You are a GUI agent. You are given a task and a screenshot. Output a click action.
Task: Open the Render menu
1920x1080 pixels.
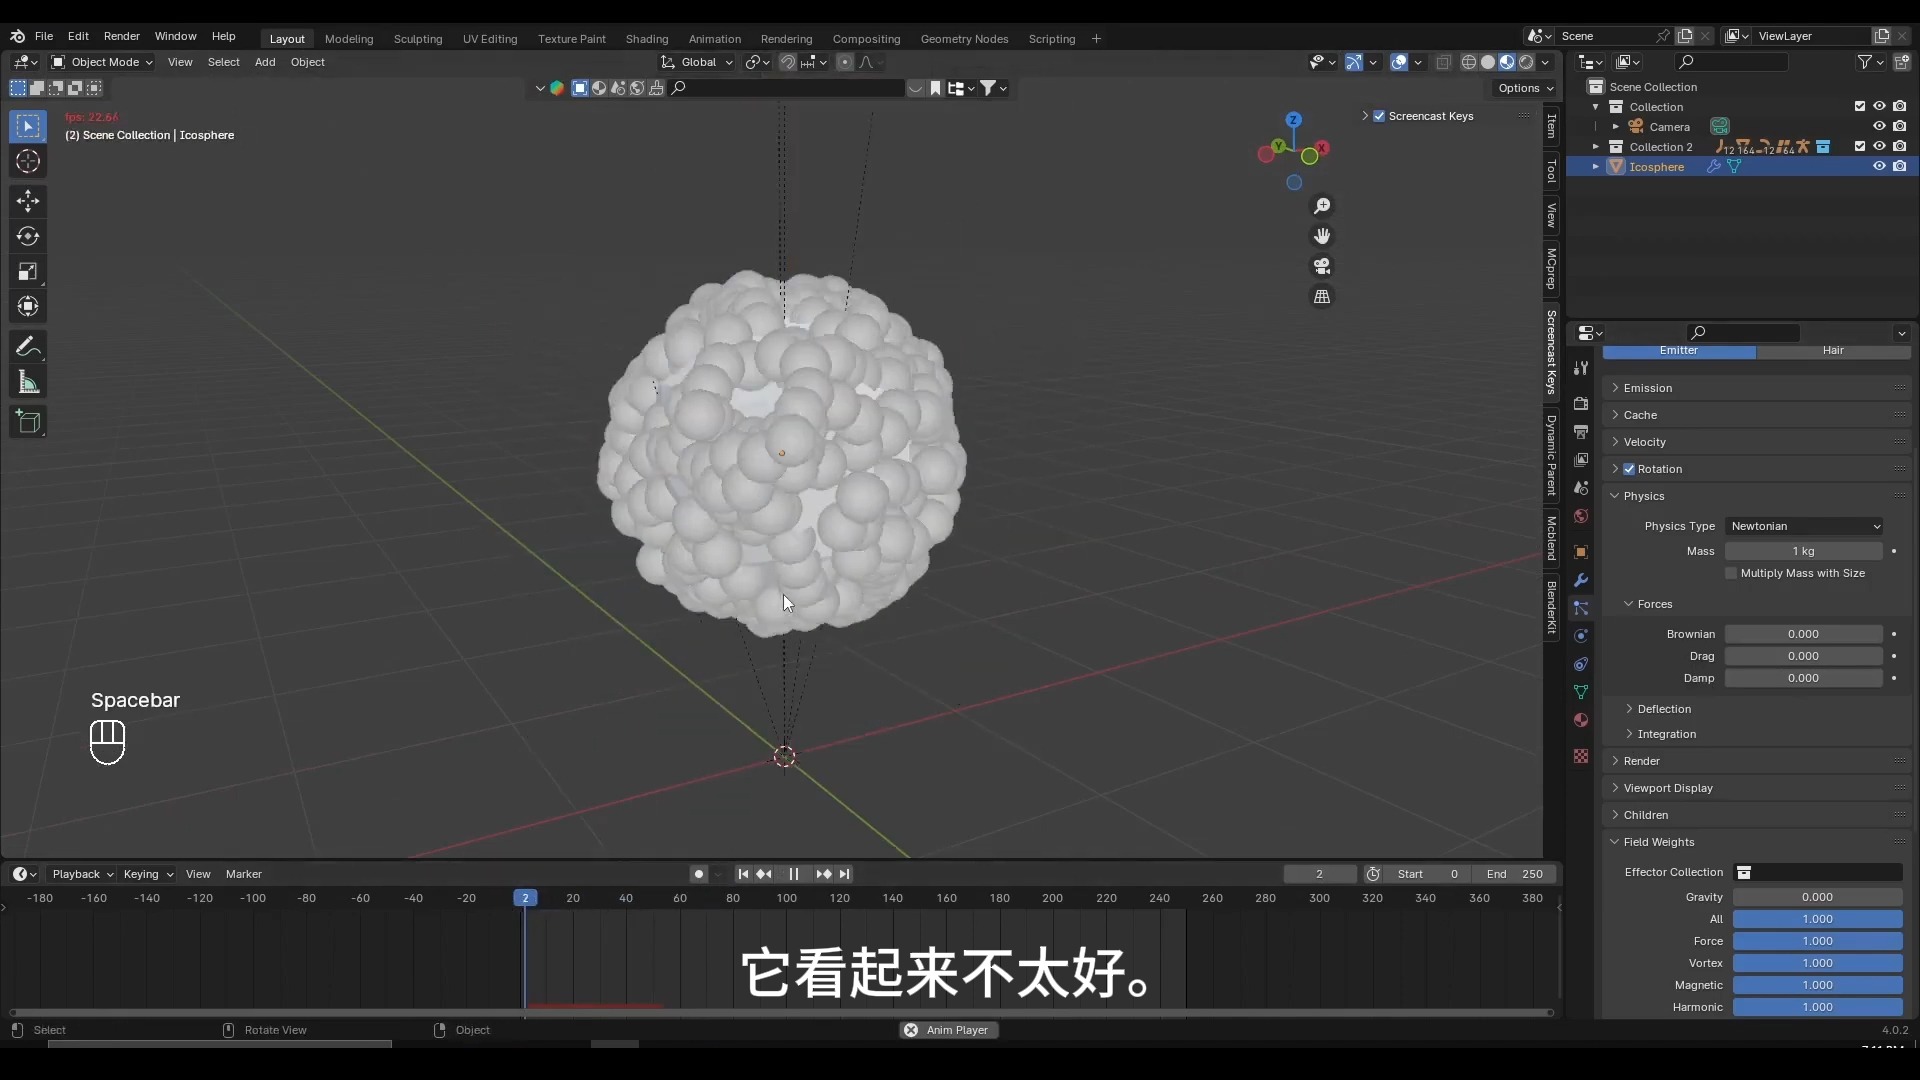pyautogui.click(x=122, y=36)
